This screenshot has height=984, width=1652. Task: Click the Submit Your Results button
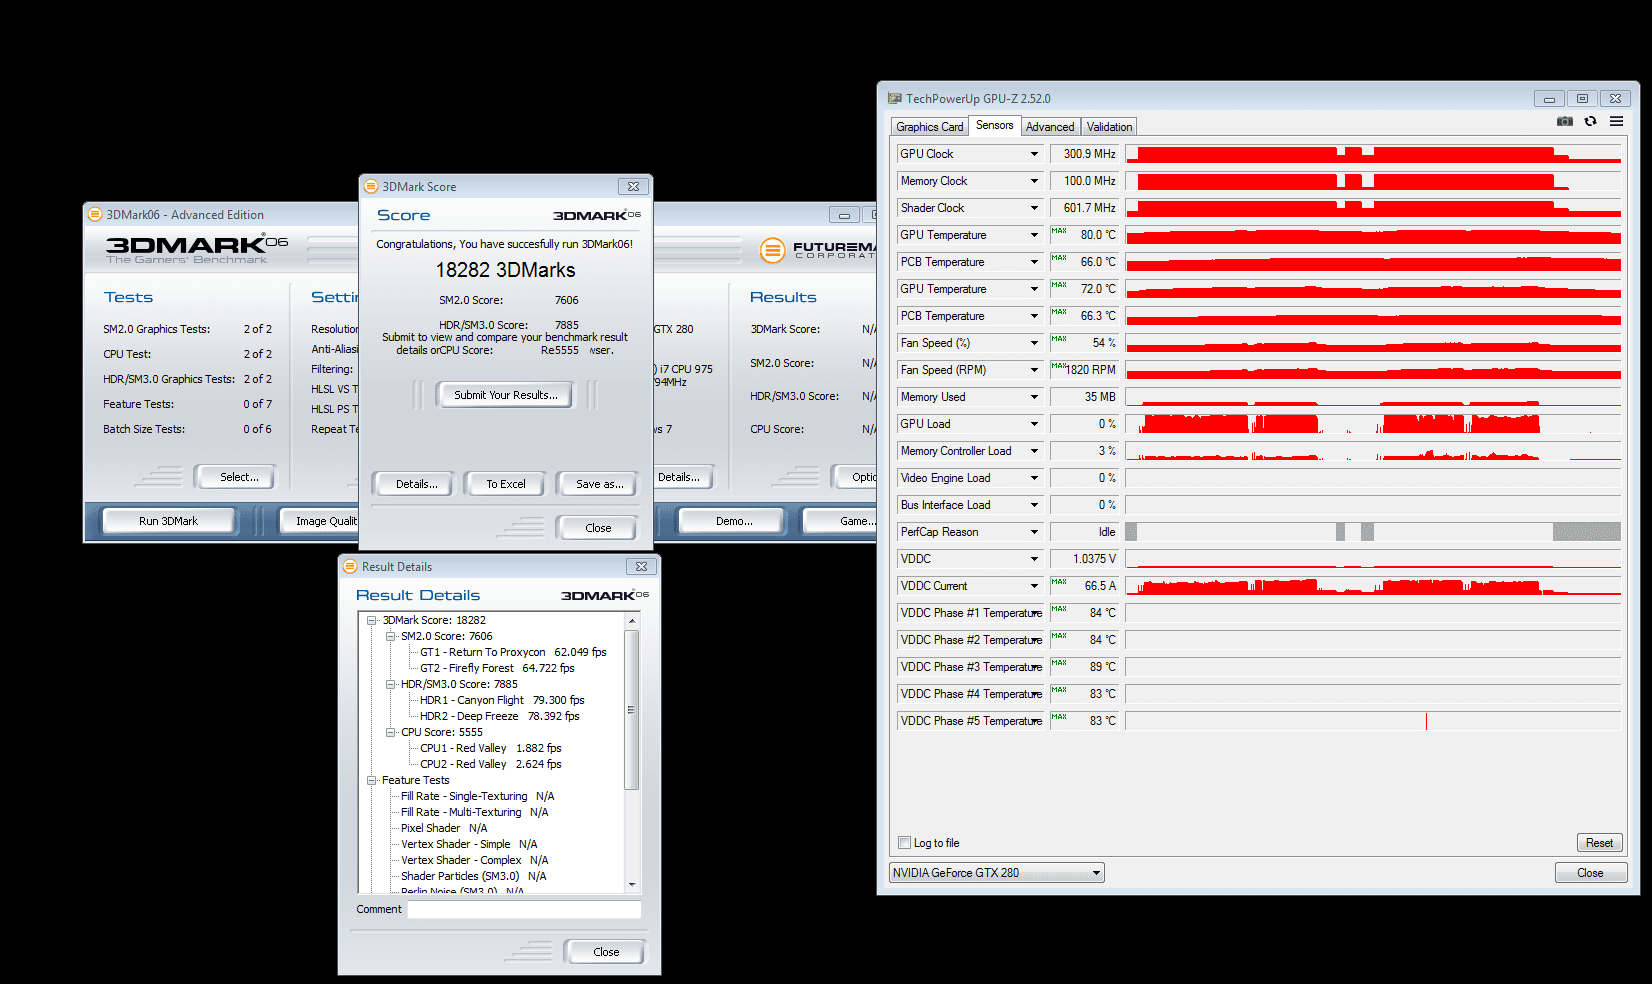click(505, 395)
